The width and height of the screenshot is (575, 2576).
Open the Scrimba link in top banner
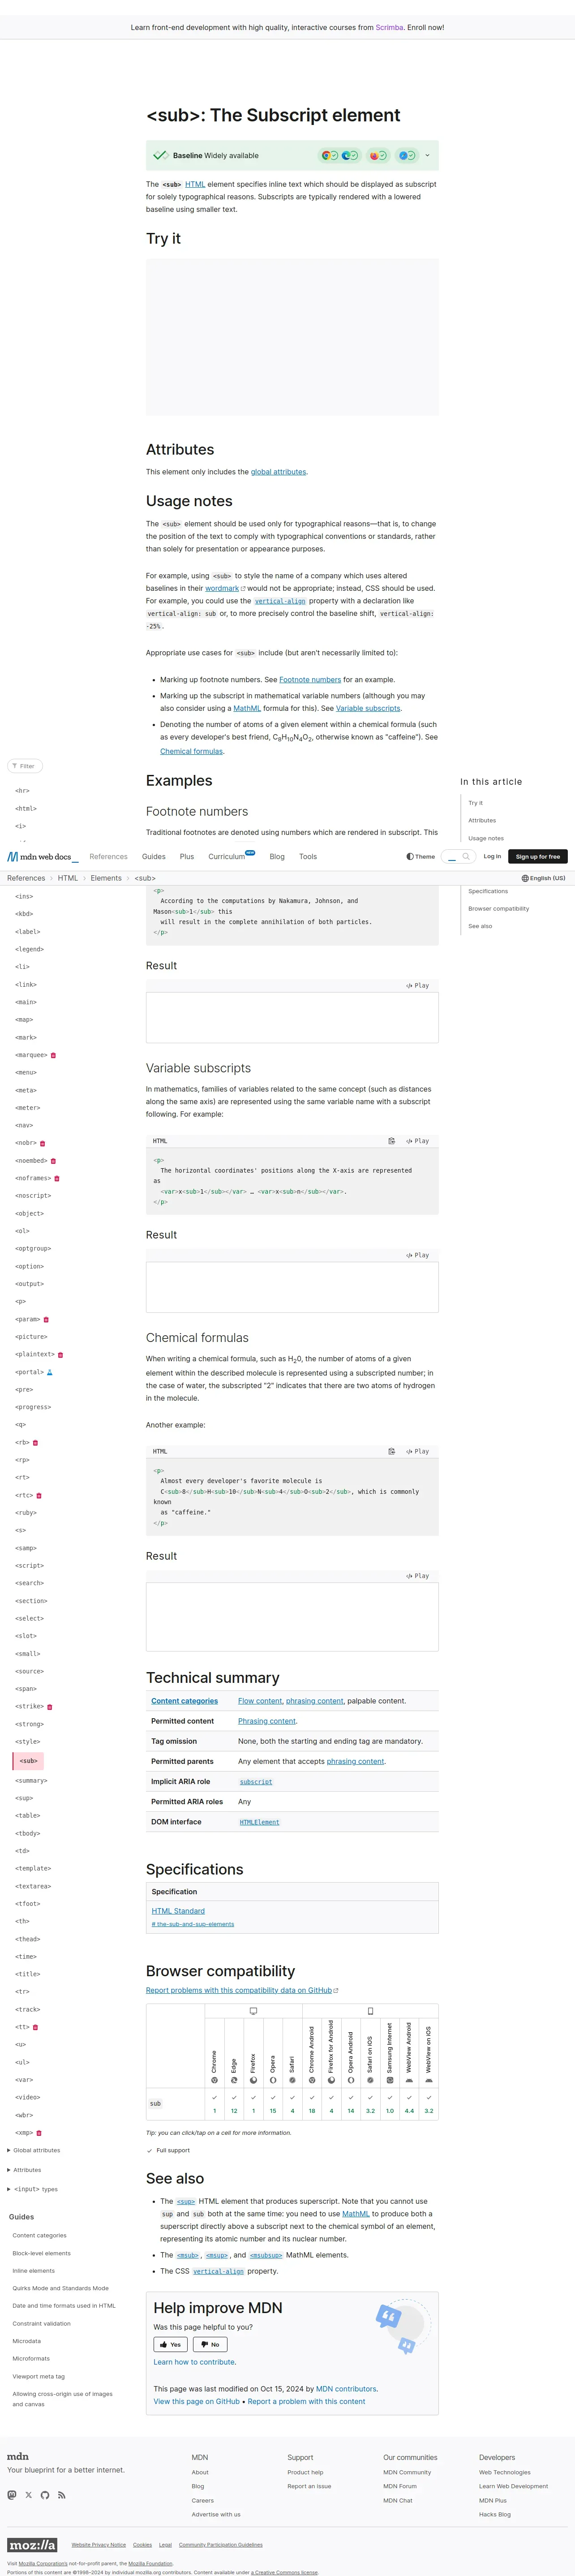[389, 27]
